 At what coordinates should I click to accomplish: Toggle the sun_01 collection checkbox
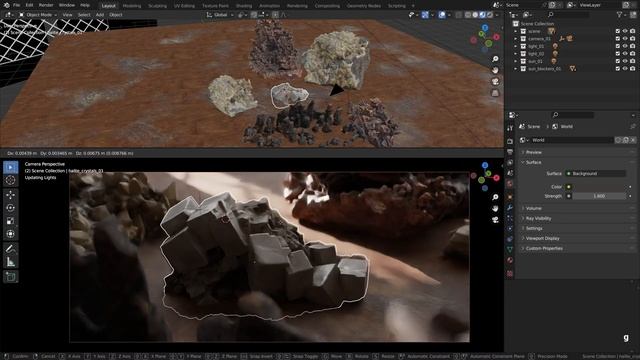point(618,61)
